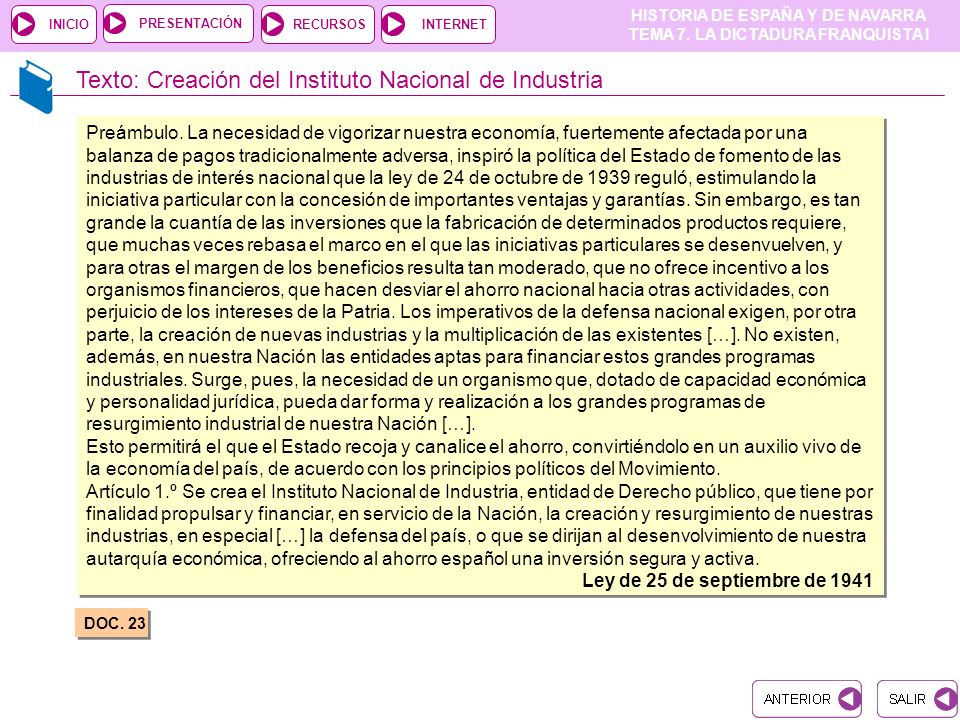
Task: Click the line starting 'perjuicio de los intereses de la Patria'
Action: pos(471,312)
